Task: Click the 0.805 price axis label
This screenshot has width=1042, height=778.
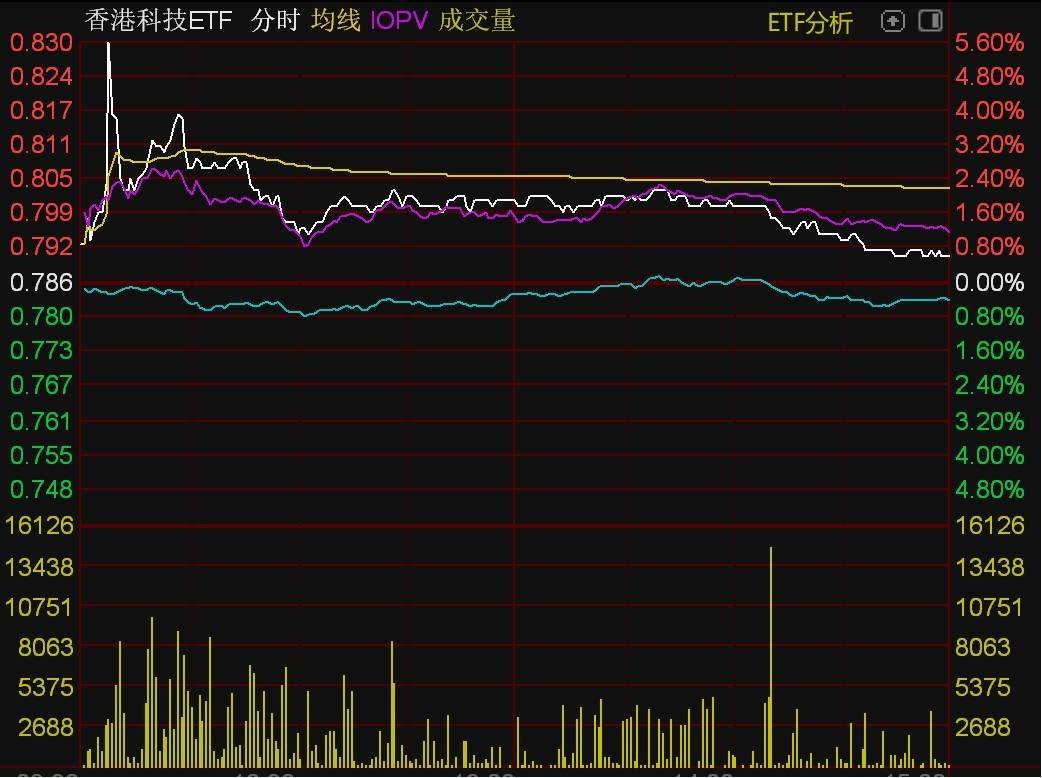Action: coord(41,178)
